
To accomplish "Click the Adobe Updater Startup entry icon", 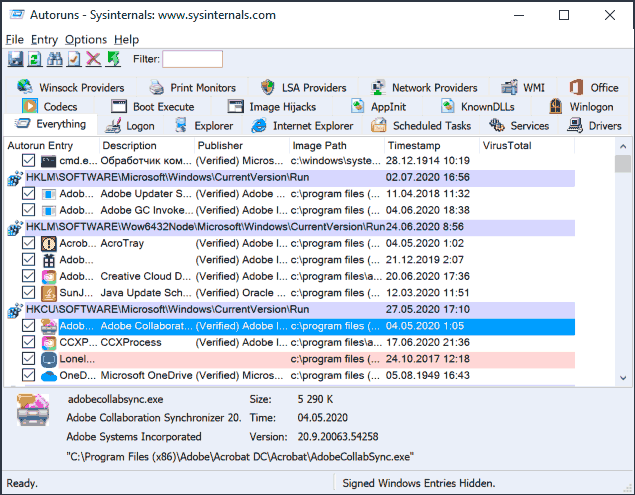I will tap(49, 194).
